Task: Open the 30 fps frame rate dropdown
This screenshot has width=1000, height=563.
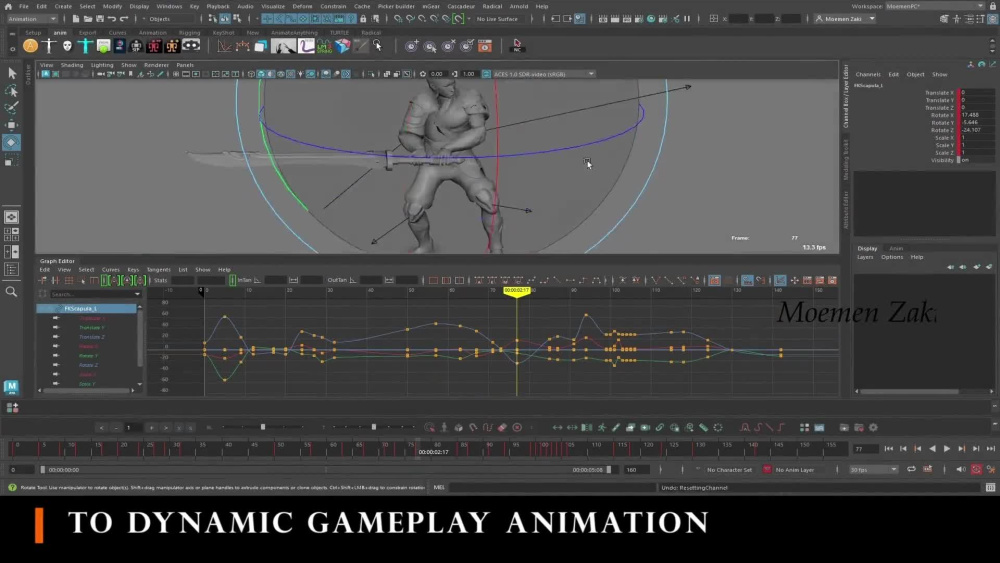Action: (872, 470)
